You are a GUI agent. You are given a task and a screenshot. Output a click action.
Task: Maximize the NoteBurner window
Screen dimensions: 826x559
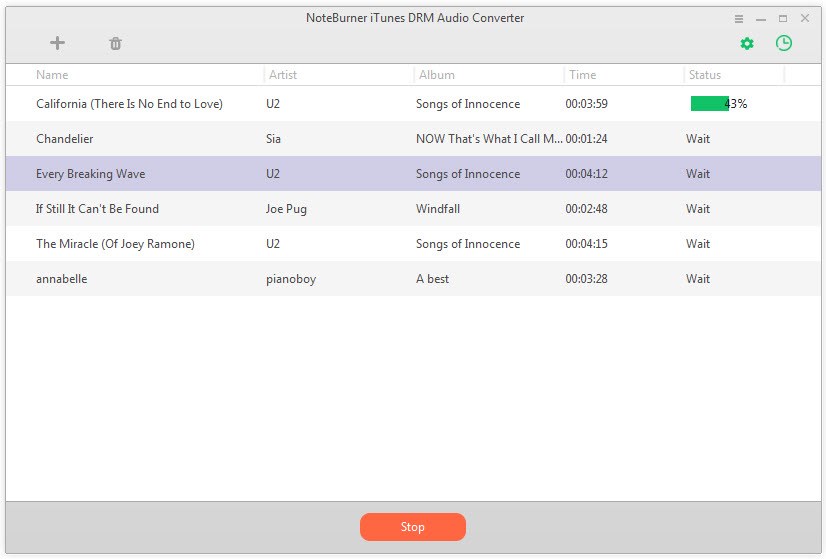[x=783, y=18]
